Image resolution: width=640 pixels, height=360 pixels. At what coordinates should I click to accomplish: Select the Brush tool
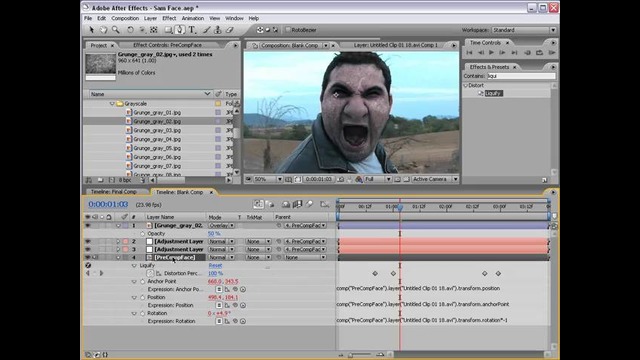click(207, 30)
